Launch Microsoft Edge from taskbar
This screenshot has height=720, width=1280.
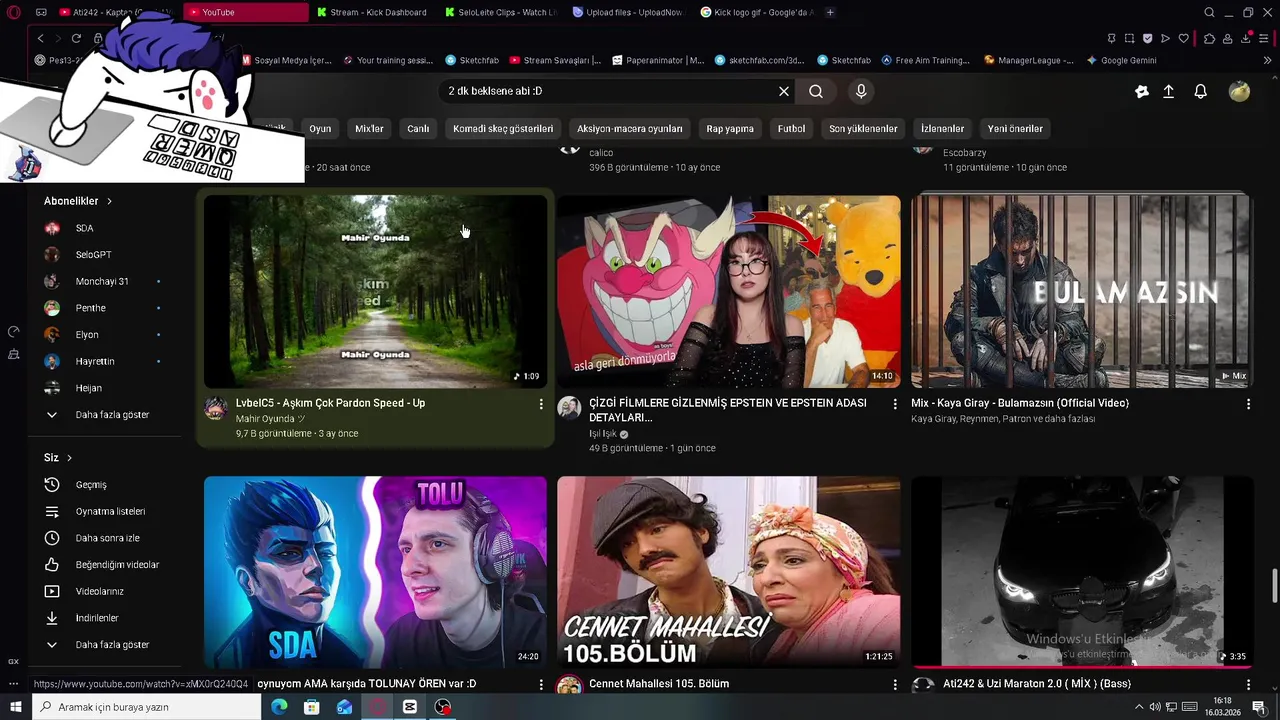coord(279,707)
